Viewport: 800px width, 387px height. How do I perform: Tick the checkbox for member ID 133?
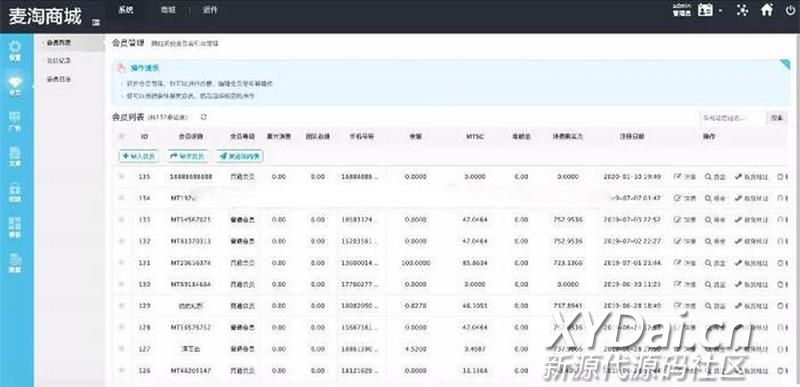point(121,220)
